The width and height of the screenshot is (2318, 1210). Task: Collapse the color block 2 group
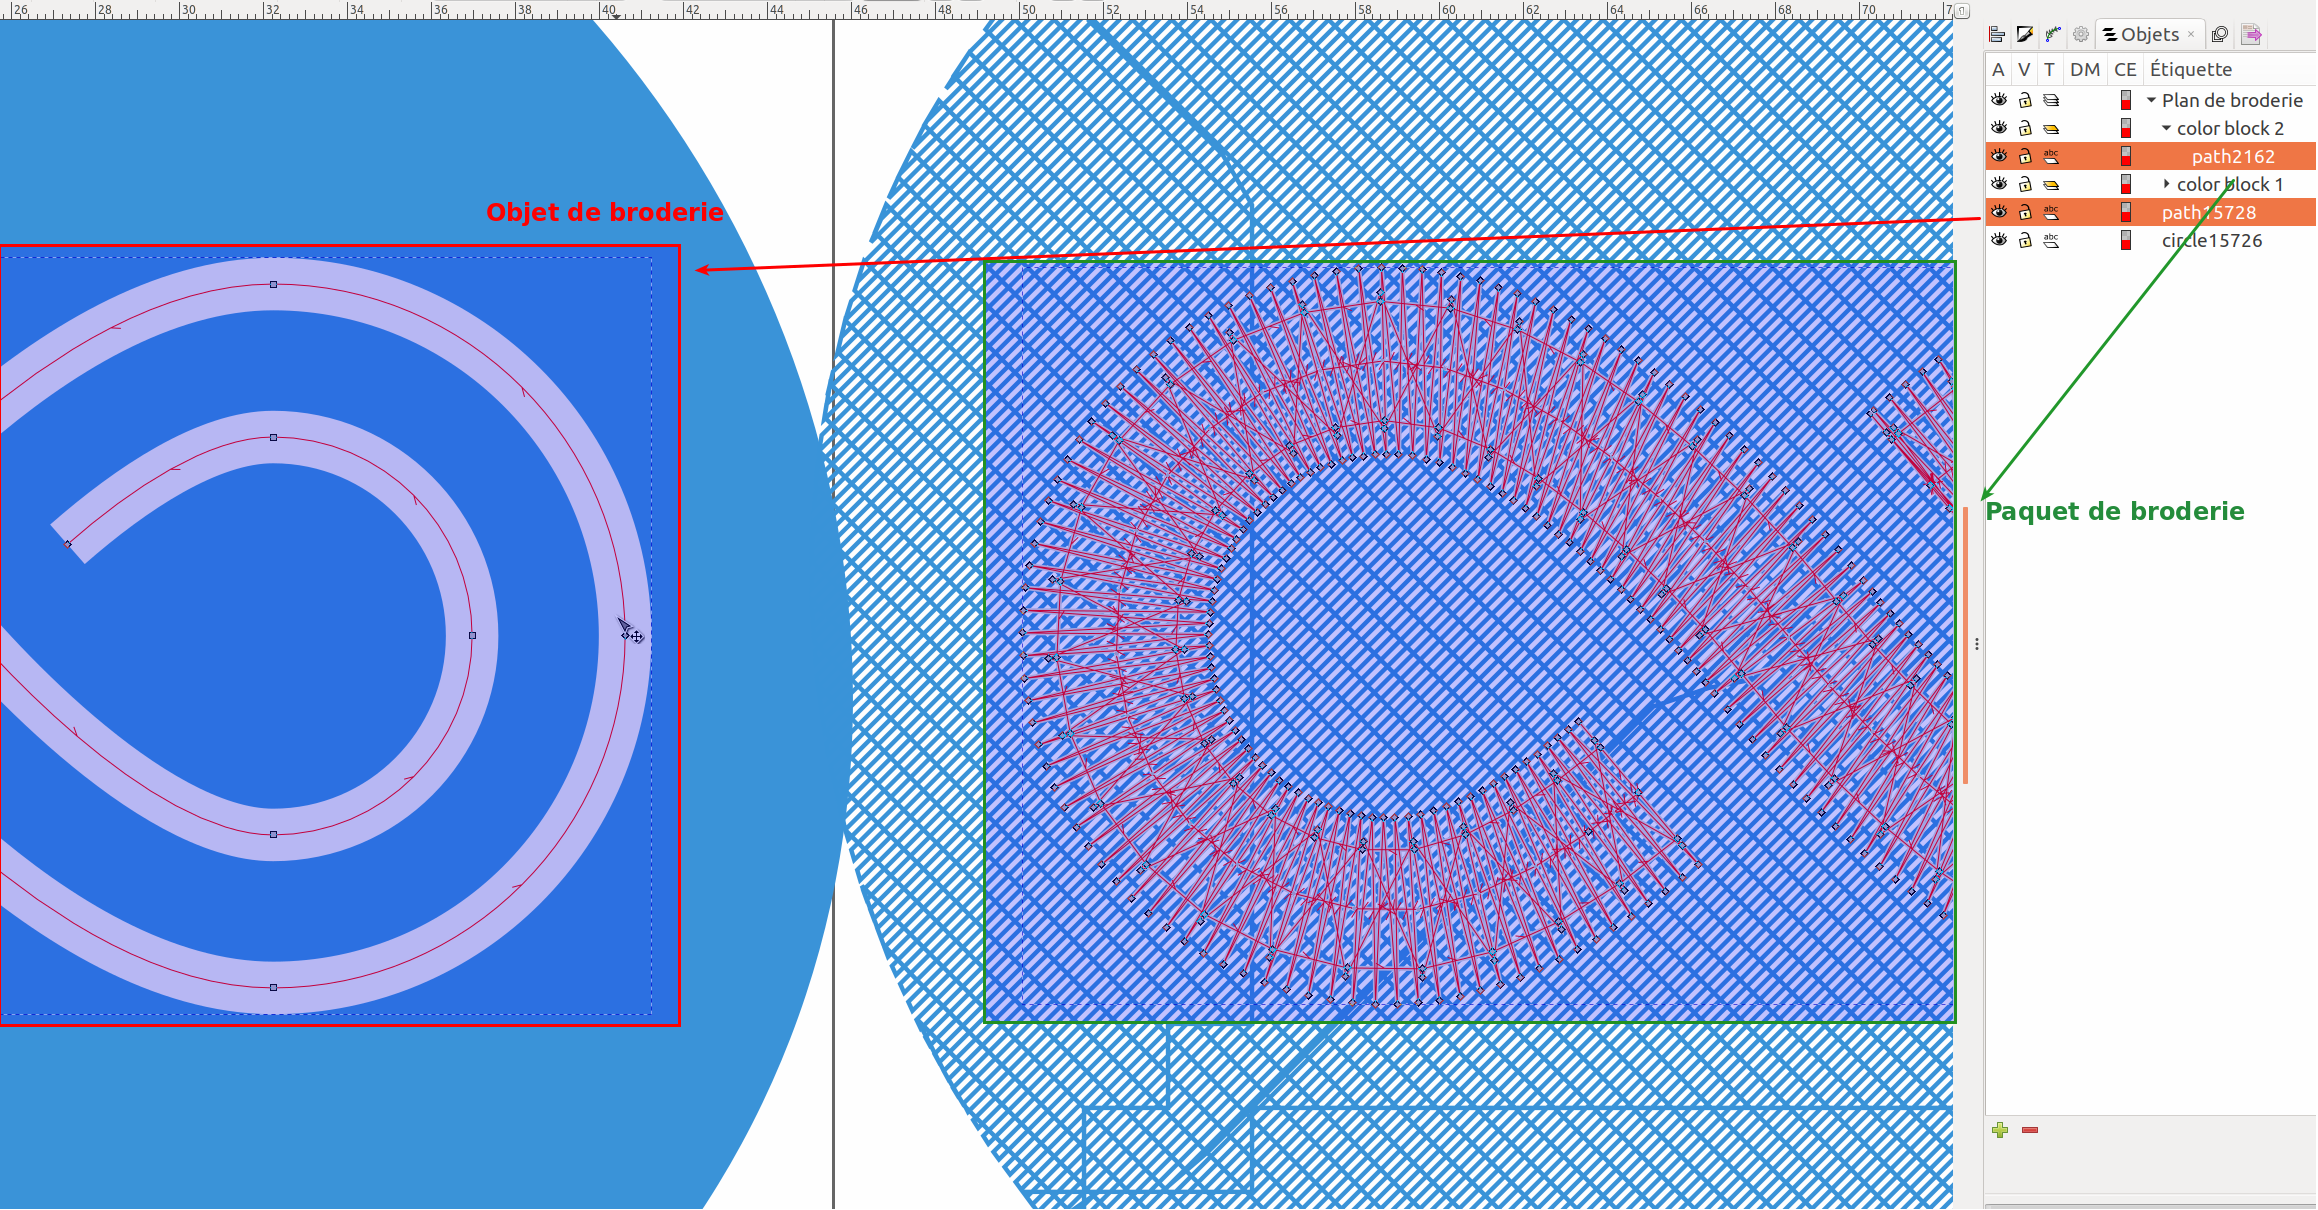pyautogui.click(x=2166, y=128)
